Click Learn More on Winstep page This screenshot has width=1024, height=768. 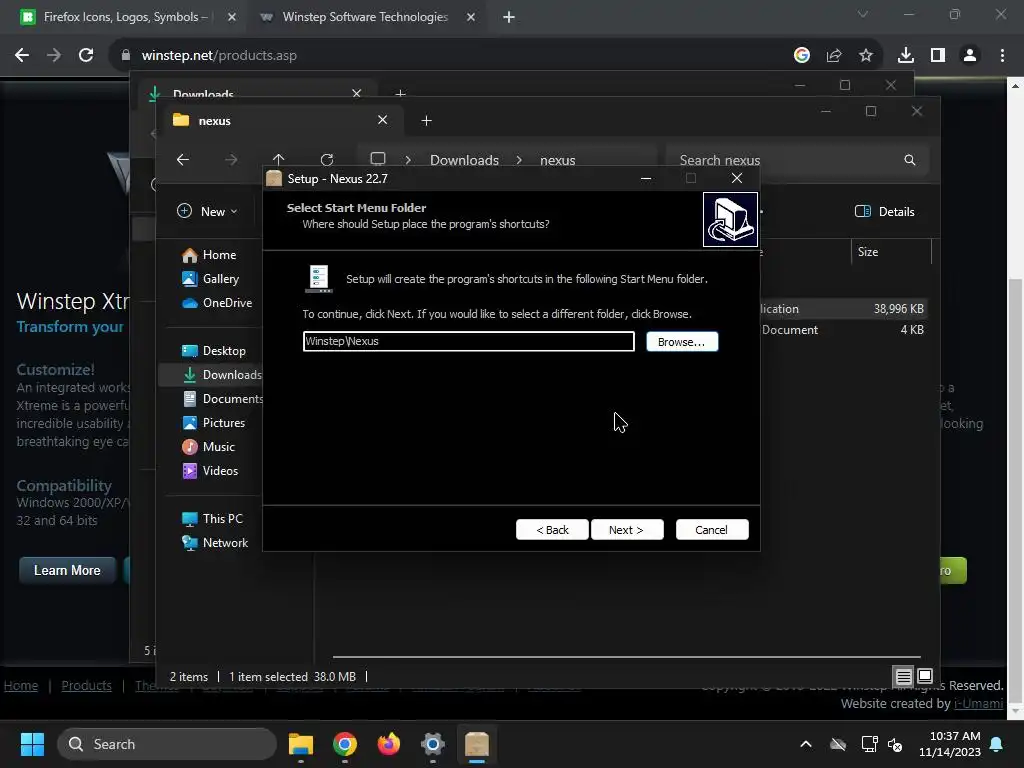tap(67, 571)
